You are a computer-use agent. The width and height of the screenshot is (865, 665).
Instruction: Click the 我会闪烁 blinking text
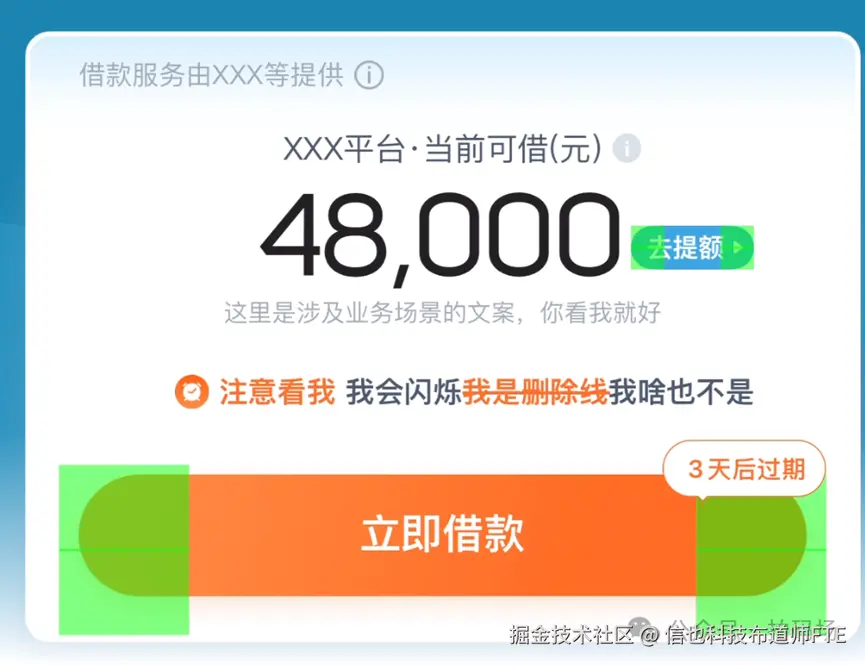[404, 392]
